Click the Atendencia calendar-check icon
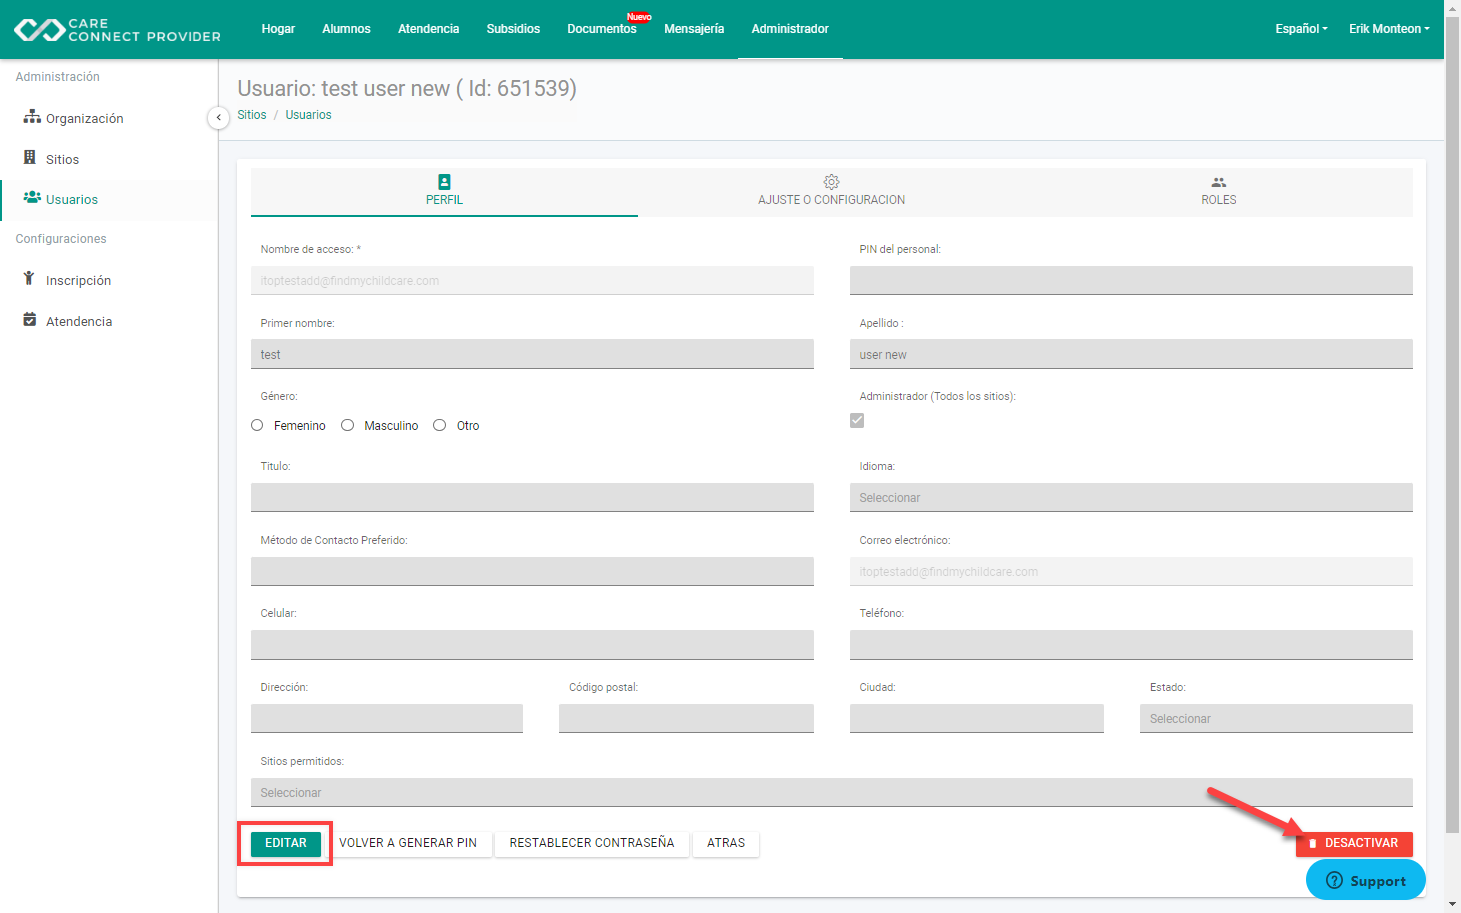1461x913 pixels. coord(30,320)
